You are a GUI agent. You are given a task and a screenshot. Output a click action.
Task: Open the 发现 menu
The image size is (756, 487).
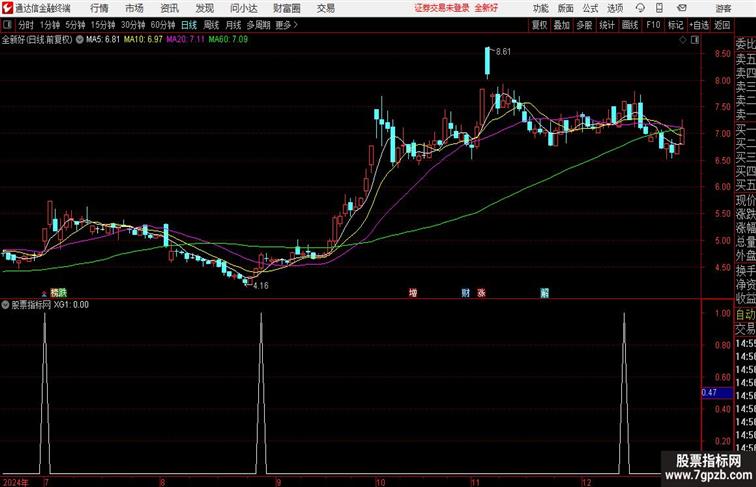(x=204, y=8)
